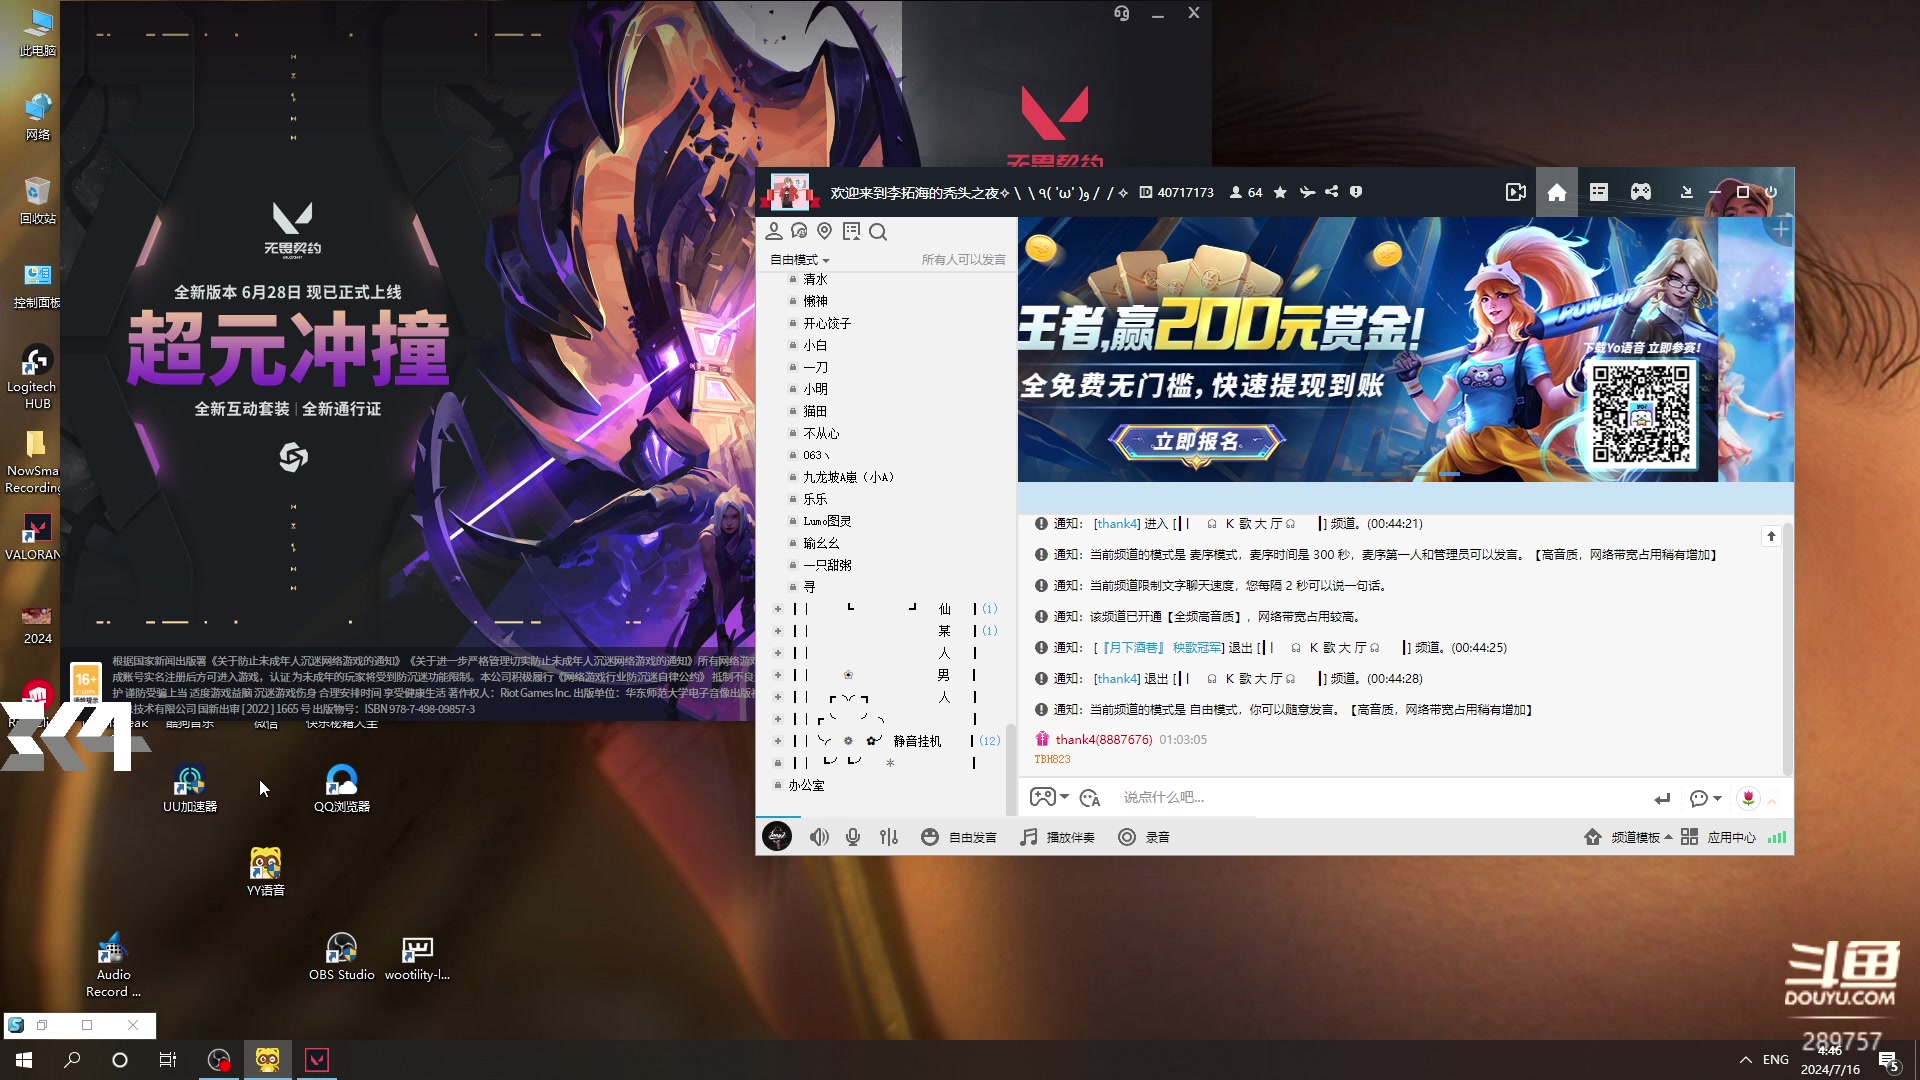Viewport: 1920px width, 1080px height.
Task: Click the location pin icon above channel list
Action: pyautogui.click(x=825, y=232)
